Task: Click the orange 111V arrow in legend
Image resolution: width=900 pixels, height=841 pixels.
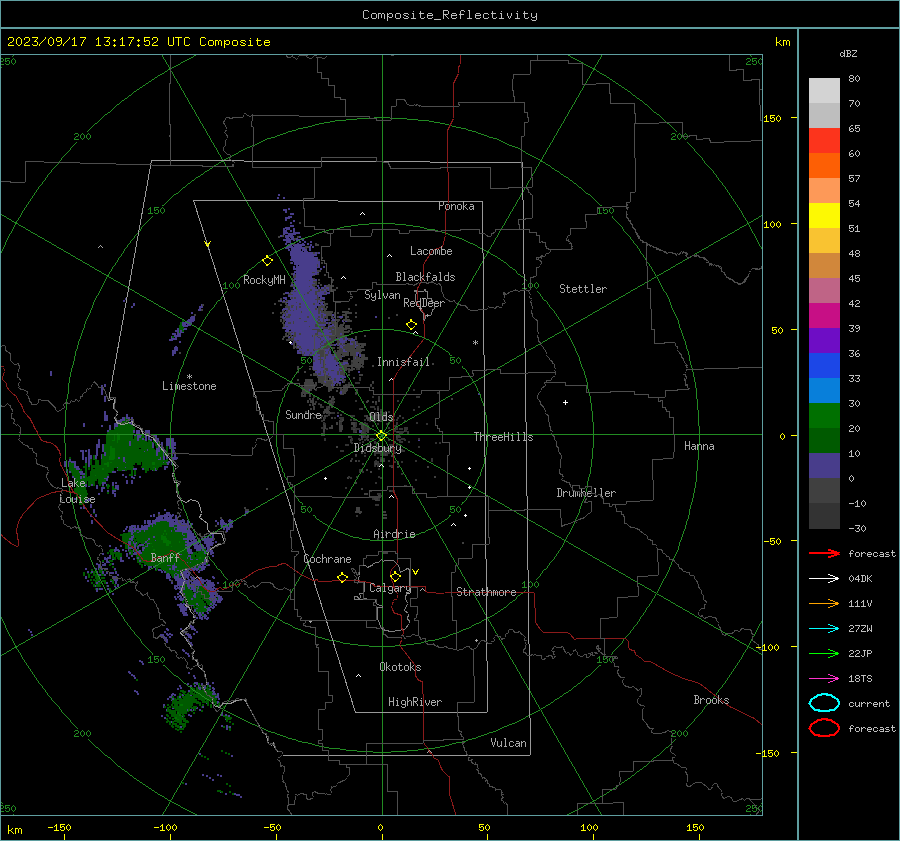Action: point(824,603)
